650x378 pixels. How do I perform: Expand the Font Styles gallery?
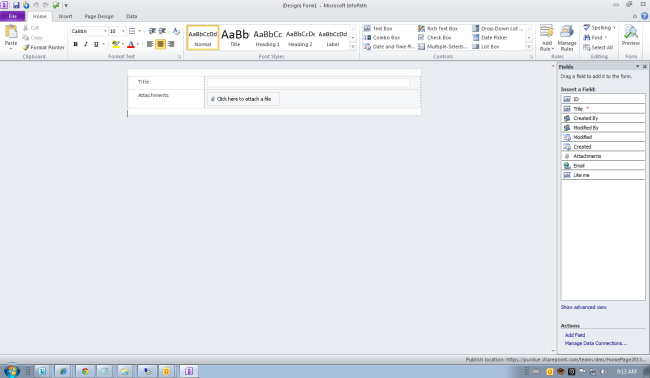coord(353,47)
